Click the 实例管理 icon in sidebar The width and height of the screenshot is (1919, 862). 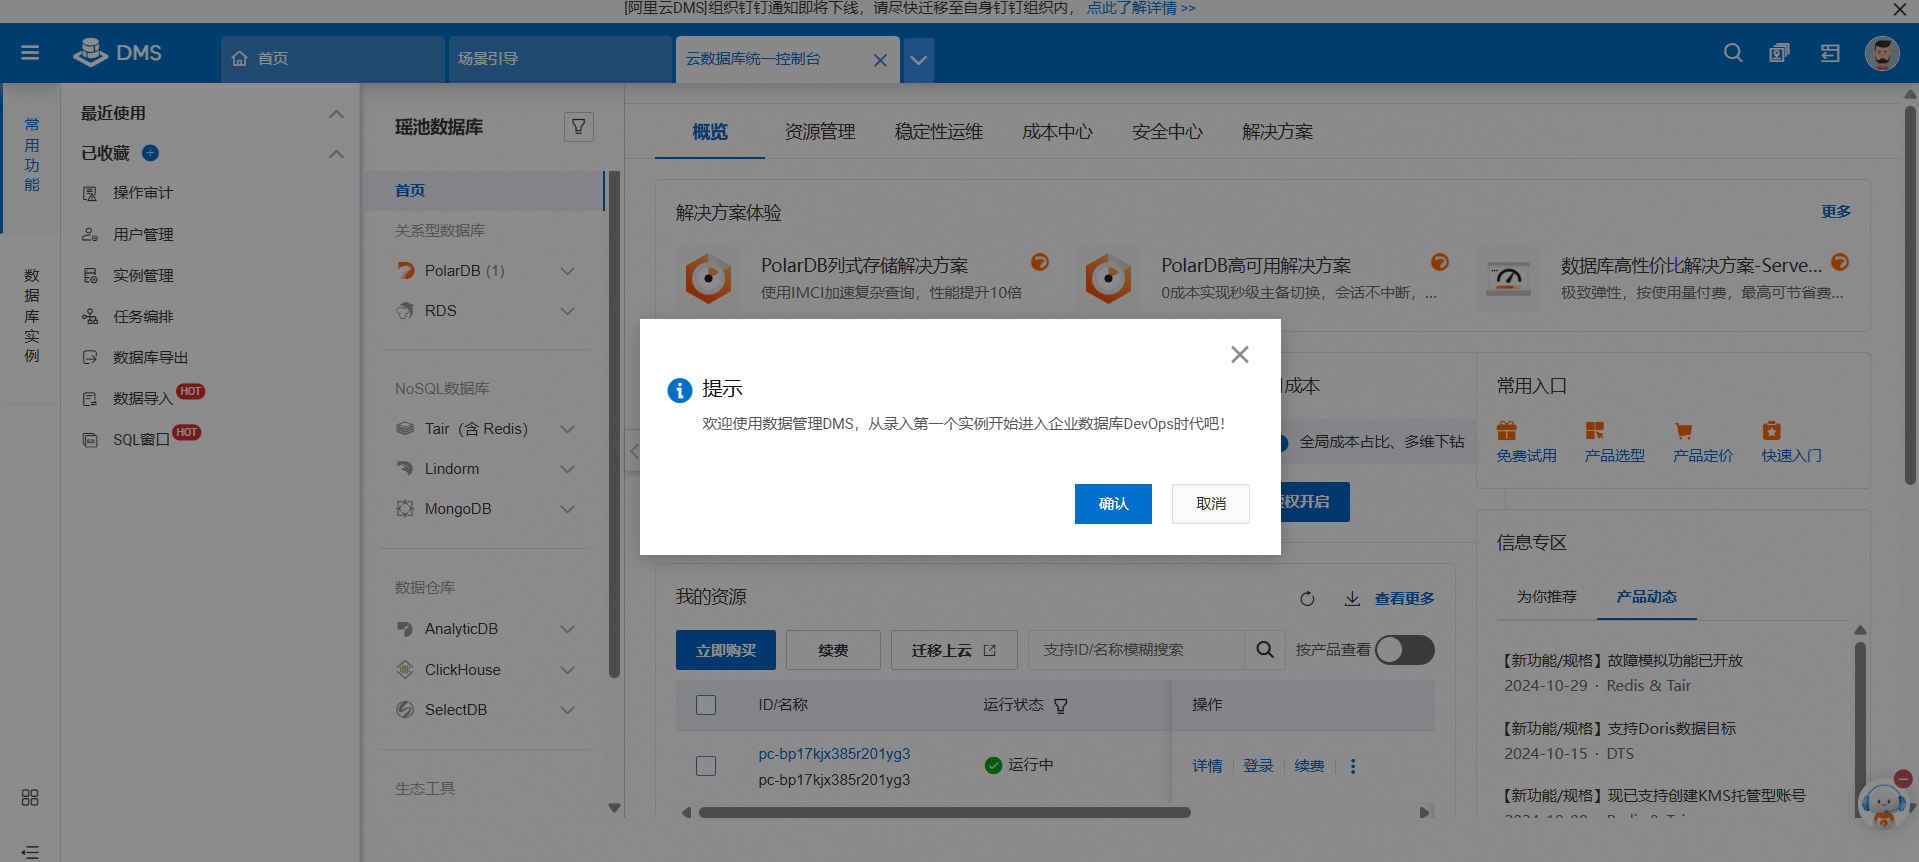tap(90, 275)
